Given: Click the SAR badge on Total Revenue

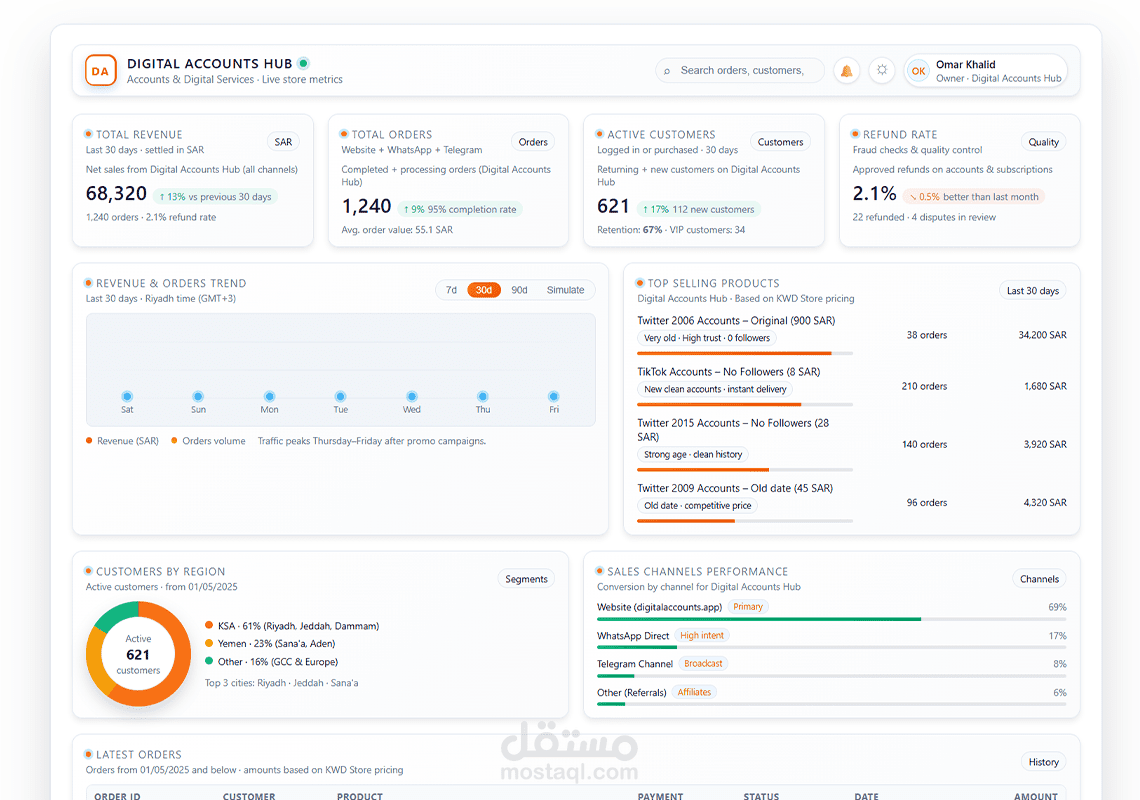Looking at the screenshot, I should pos(284,142).
